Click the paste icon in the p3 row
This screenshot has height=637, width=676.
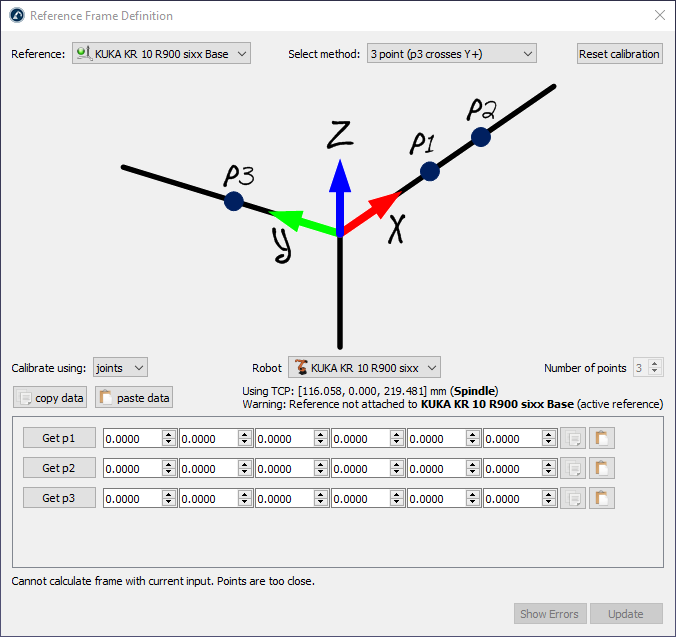pos(602,498)
